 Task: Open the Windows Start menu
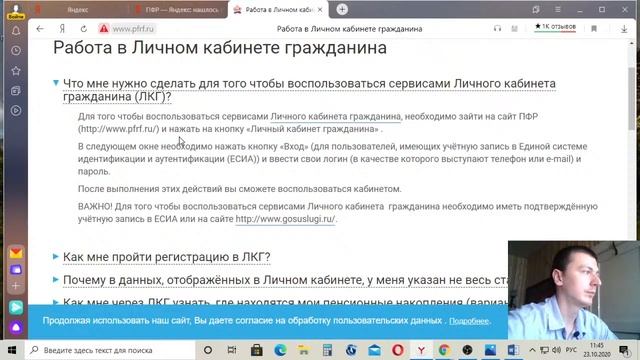(12, 350)
